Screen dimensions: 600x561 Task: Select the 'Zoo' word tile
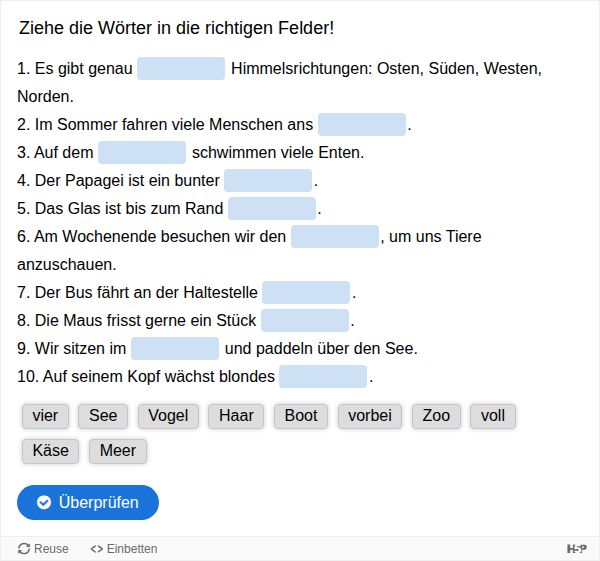coord(436,416)
